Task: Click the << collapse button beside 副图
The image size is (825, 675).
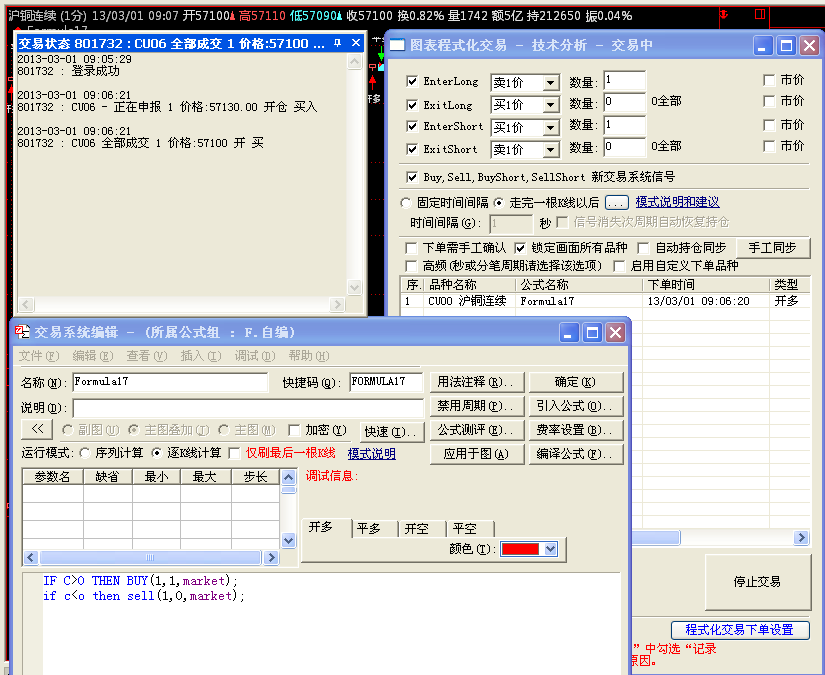Action: point(38,430)
